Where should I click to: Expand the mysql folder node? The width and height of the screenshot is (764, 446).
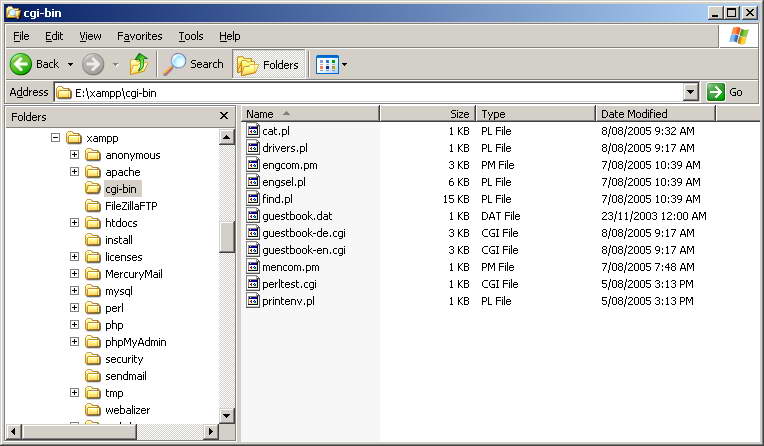pyautogui.click(x=75, y=291)
